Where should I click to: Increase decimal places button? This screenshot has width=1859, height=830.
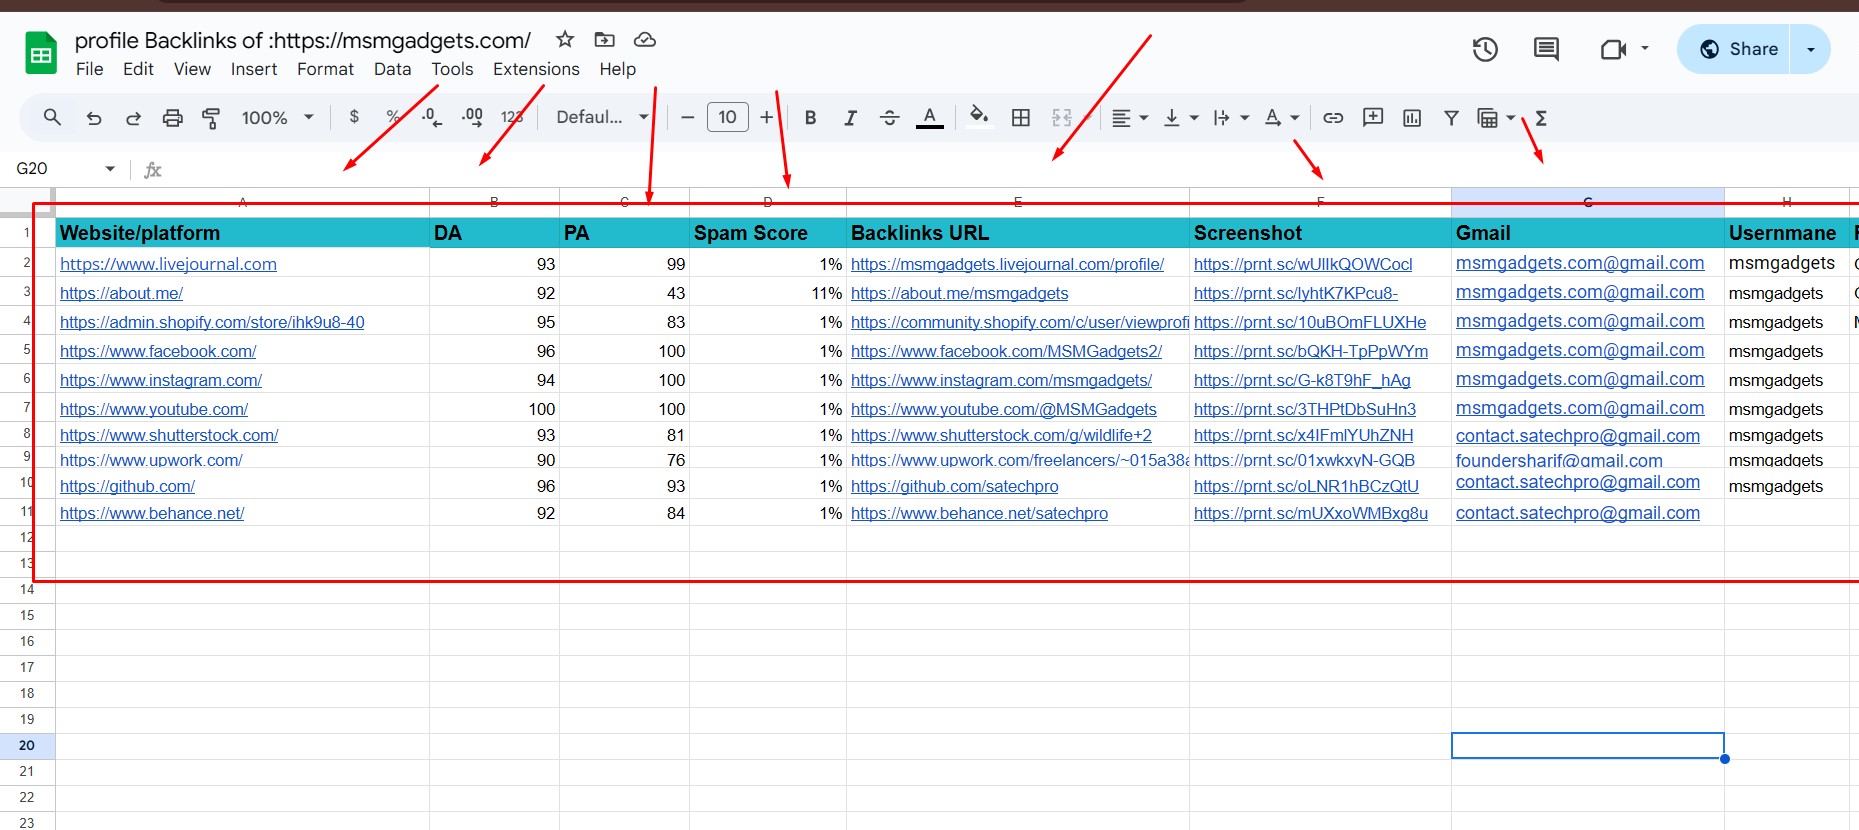pyautogui.click(x=472, y=118)
